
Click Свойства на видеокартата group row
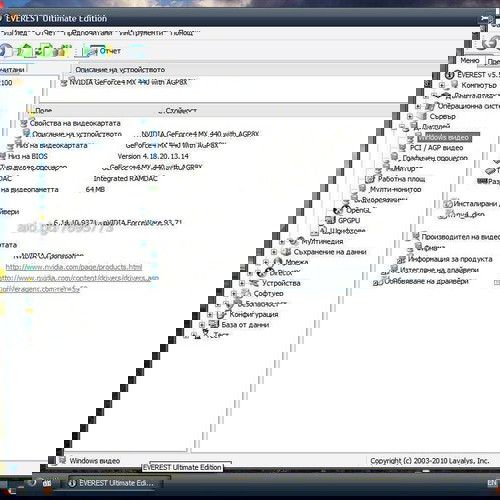point(75,123)
